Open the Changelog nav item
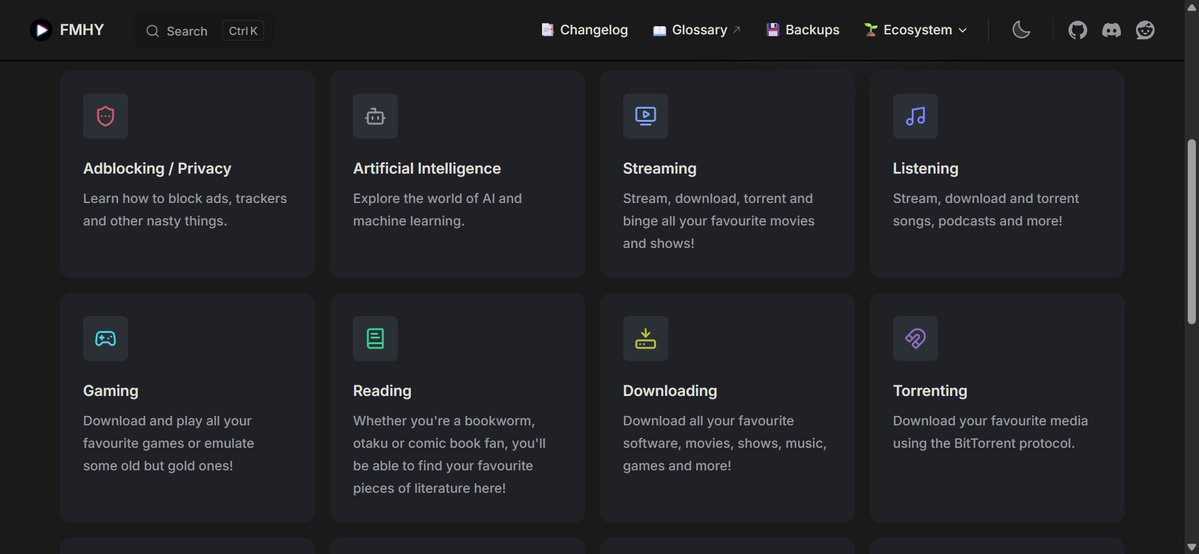The height and width of the screenshot is (554, 1199). click(x=585, y=30)
